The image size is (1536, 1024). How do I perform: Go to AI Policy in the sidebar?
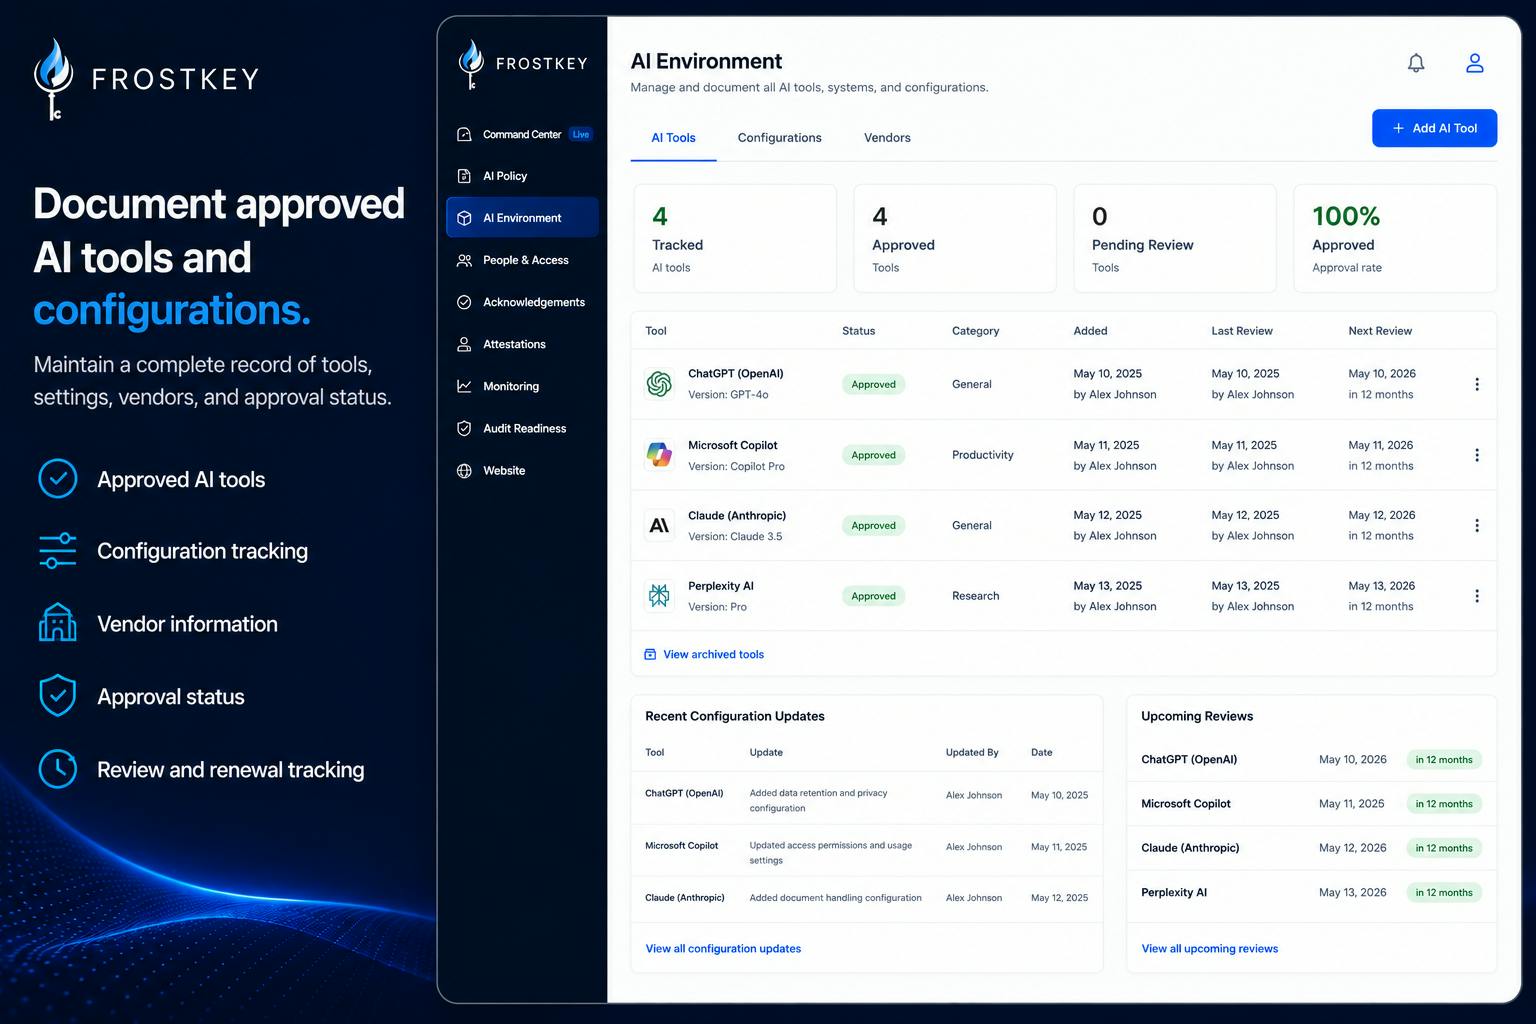click(522, 176)
